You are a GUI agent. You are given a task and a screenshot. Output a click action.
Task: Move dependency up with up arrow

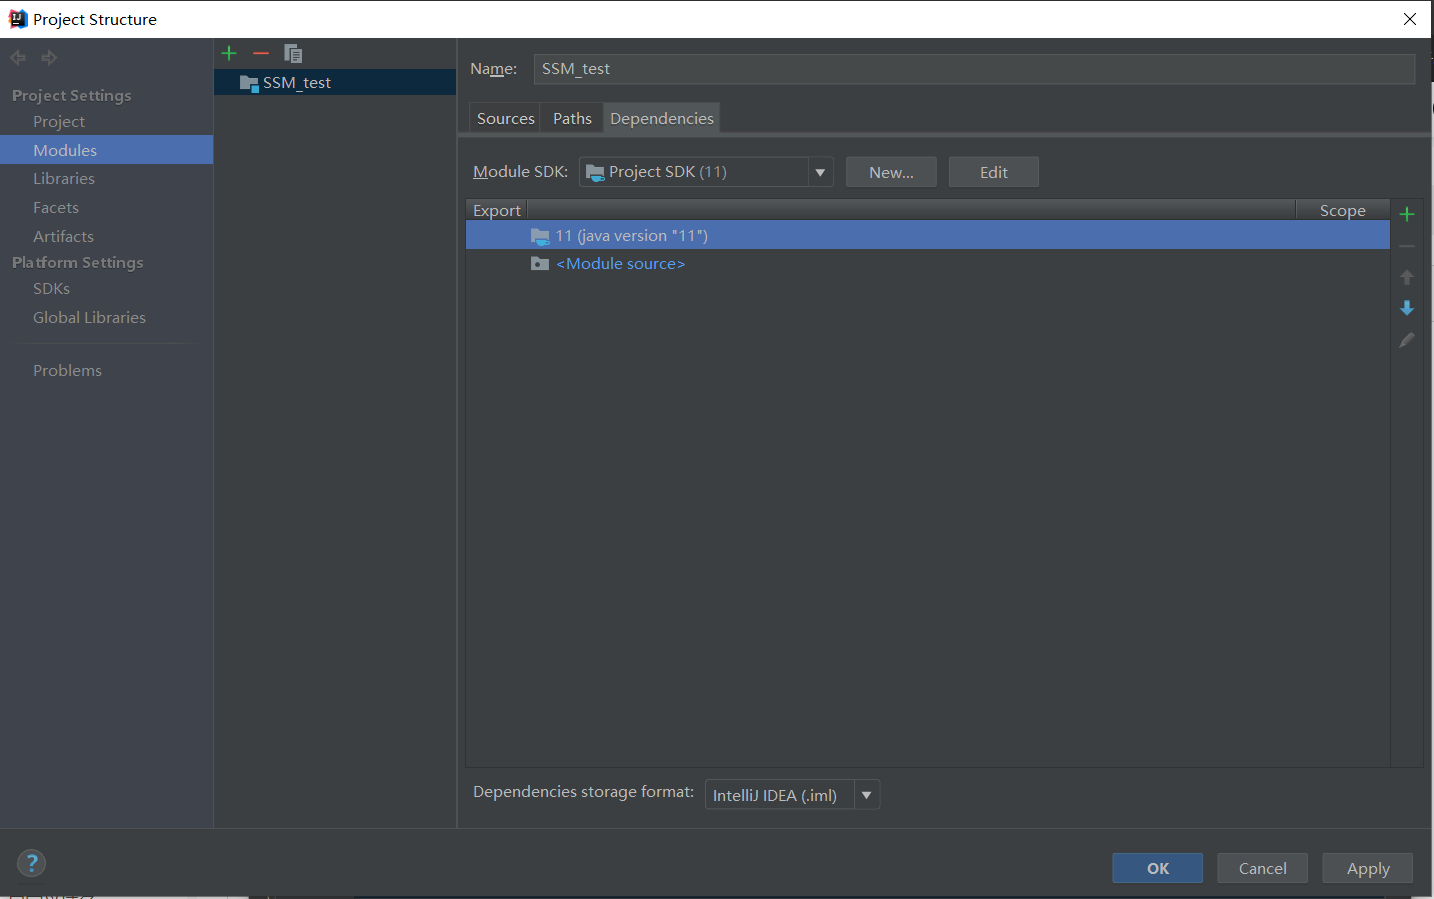(1407, 277)
